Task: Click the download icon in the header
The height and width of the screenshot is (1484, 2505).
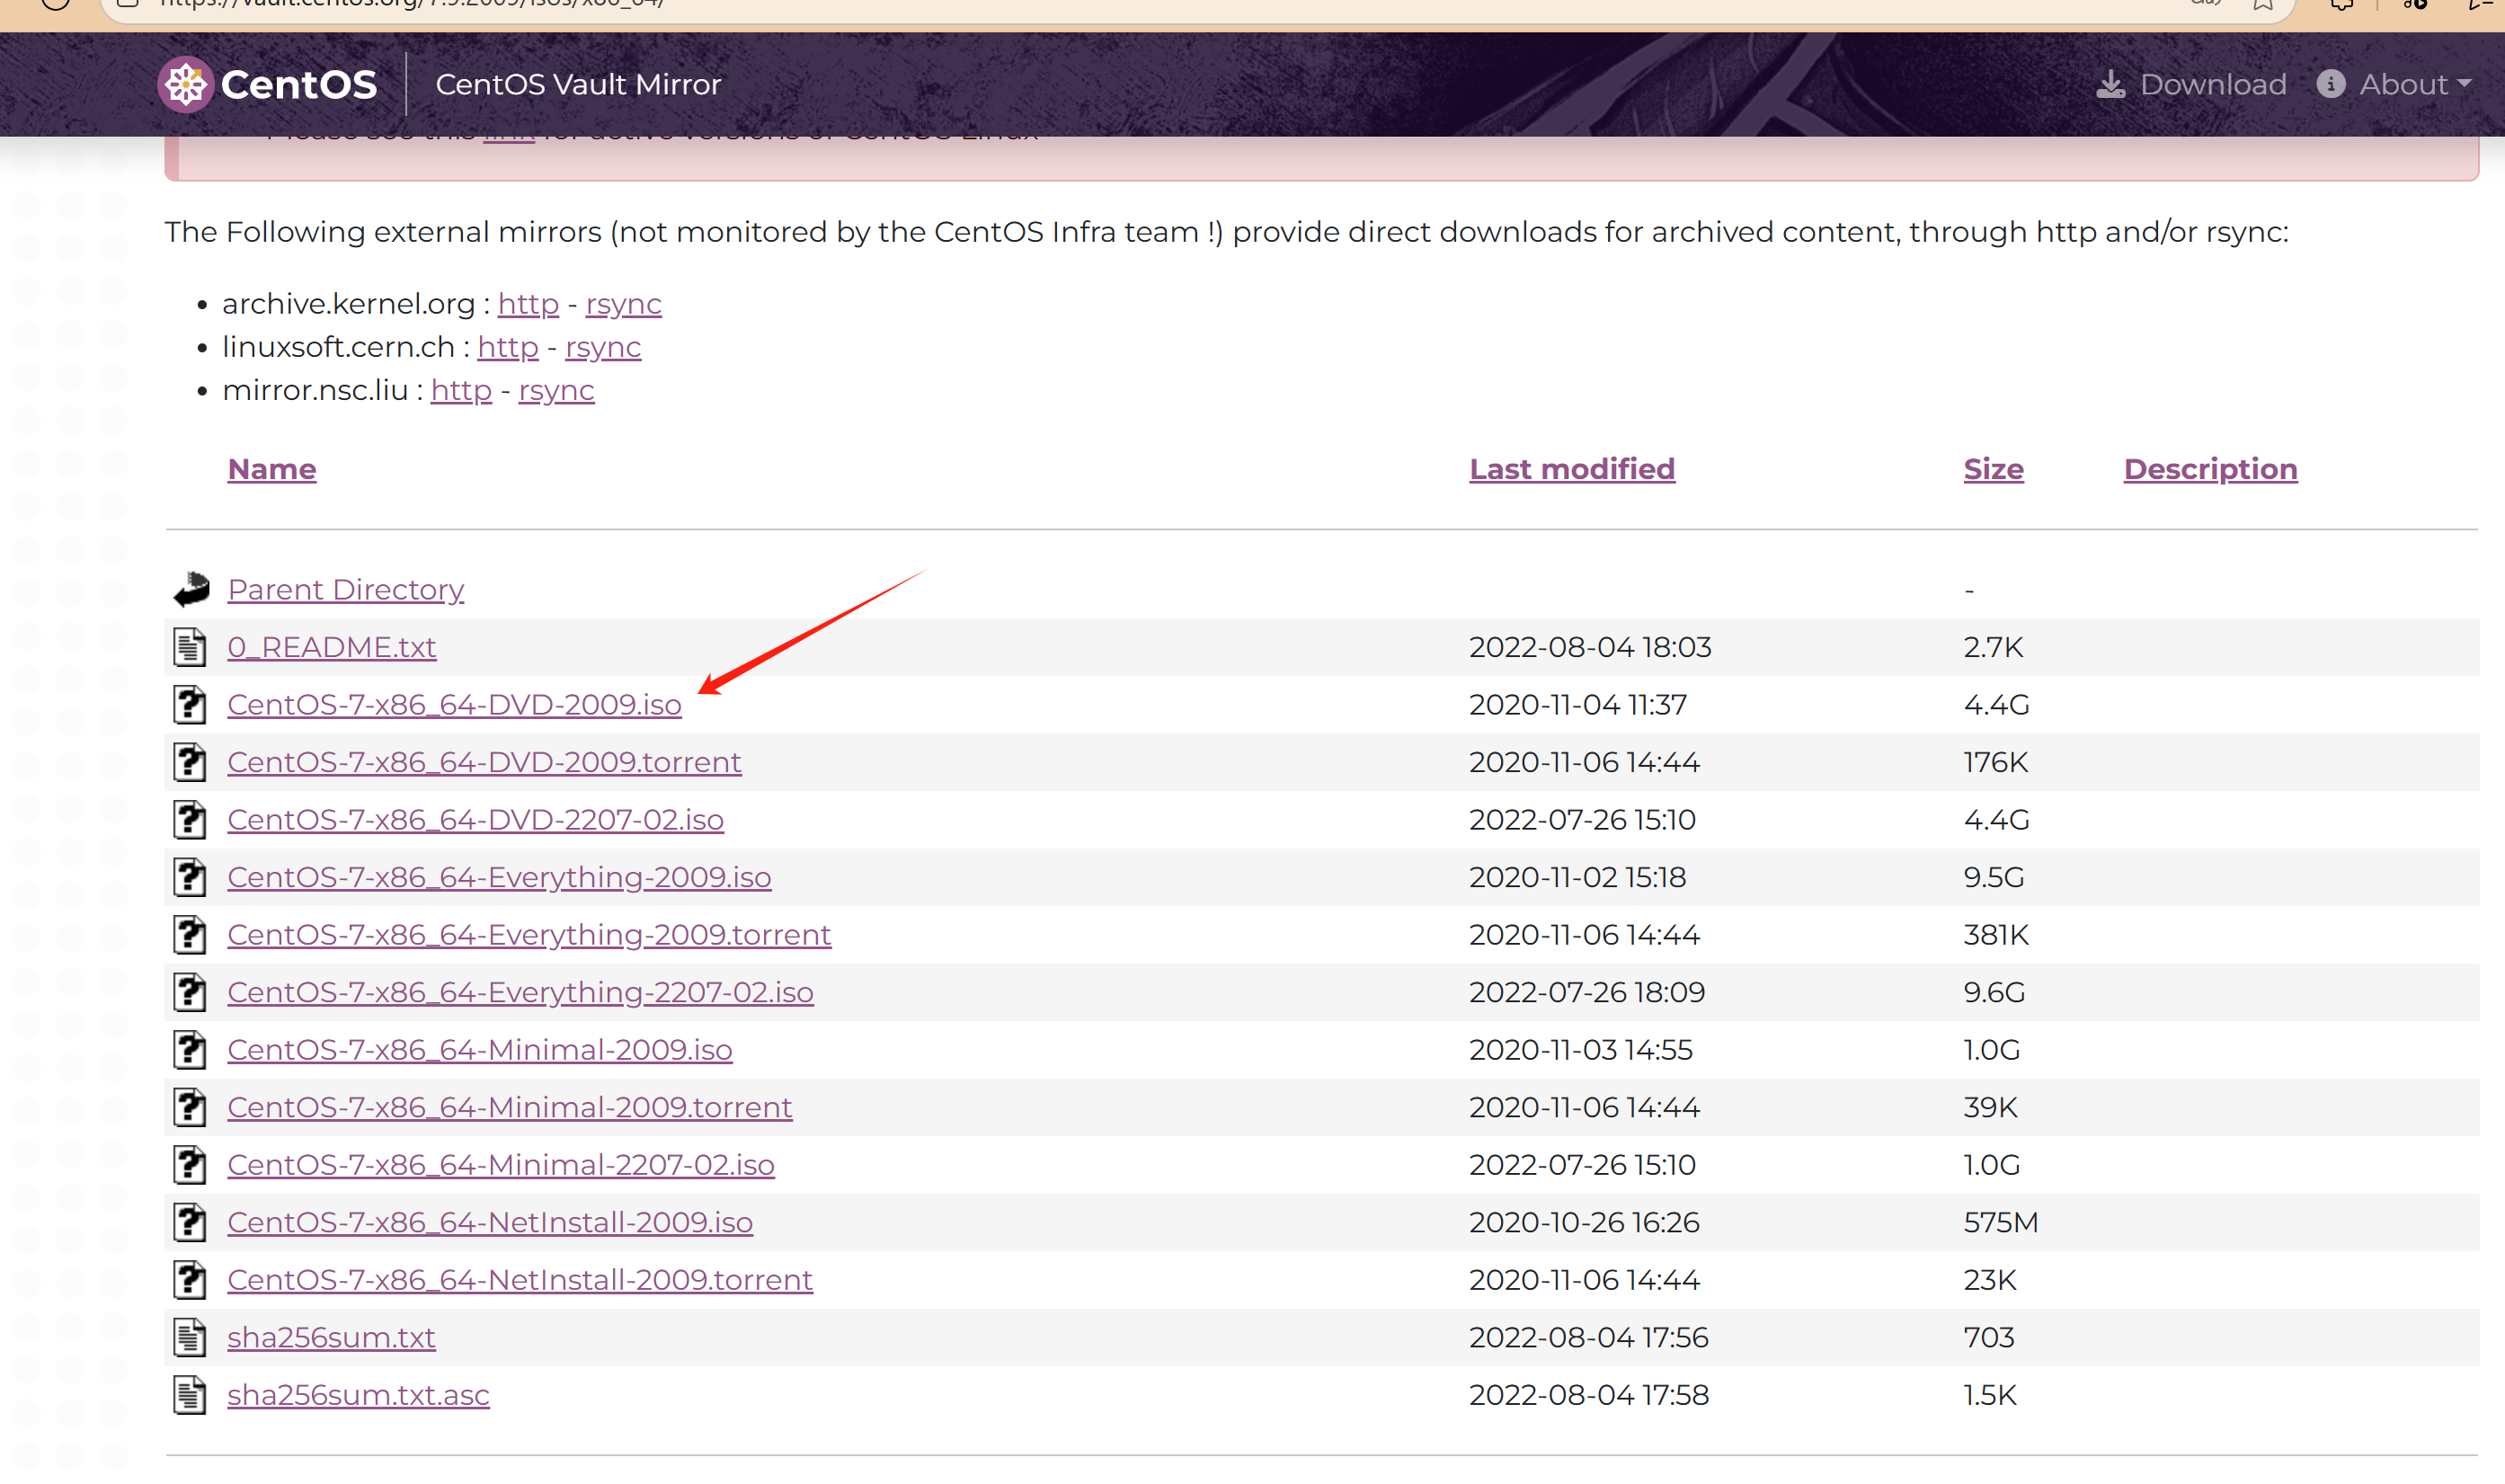Action: pyautogui.click(x=2111, y=85)
